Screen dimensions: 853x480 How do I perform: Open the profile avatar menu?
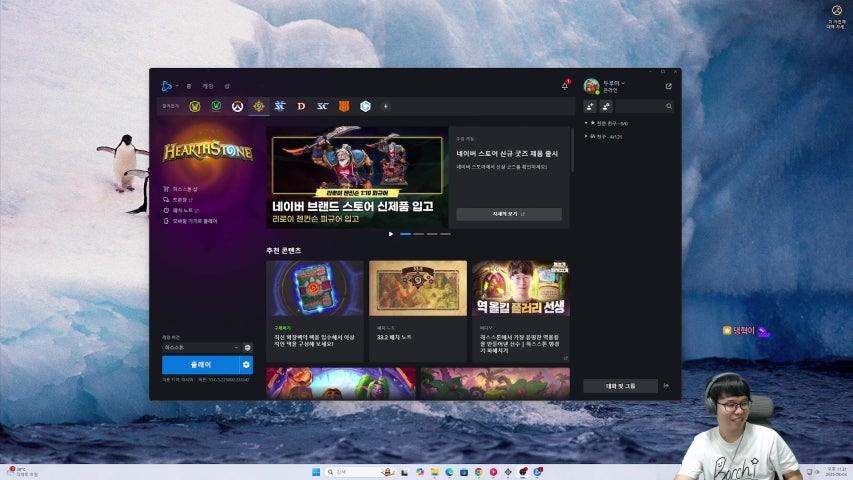pos(591,86)
